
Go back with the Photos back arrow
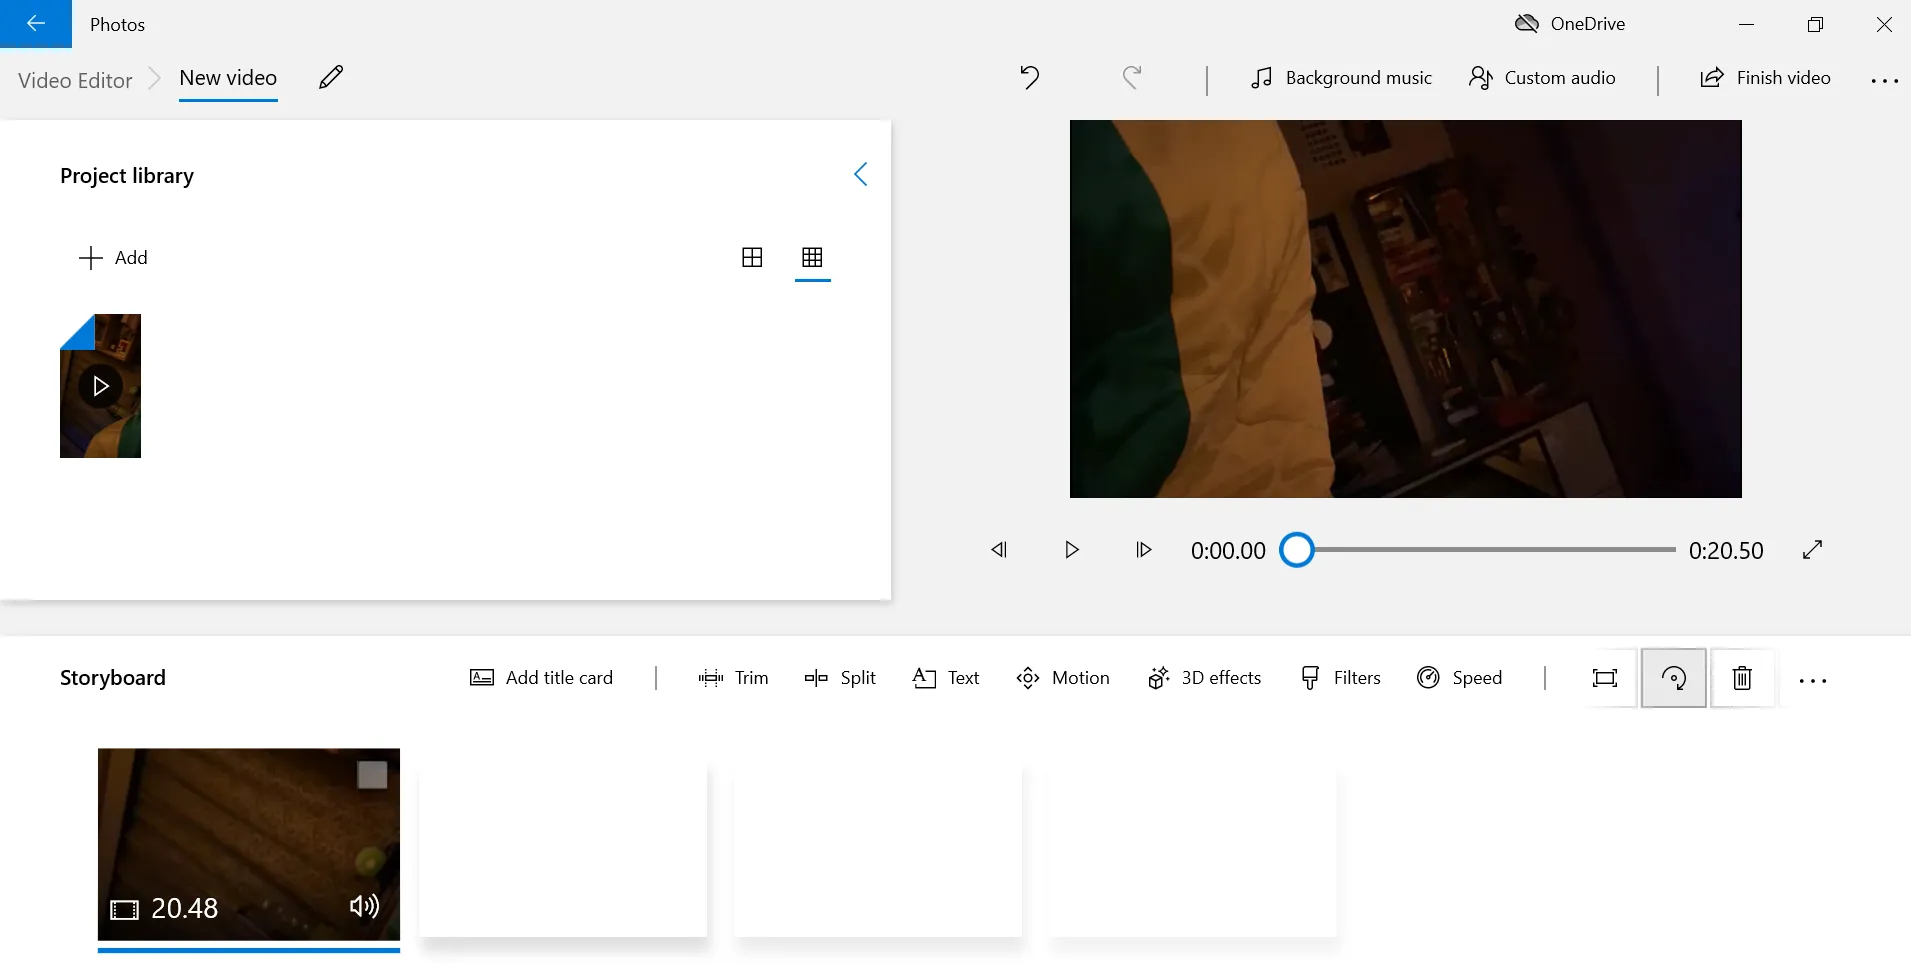(x=36, y=24)
